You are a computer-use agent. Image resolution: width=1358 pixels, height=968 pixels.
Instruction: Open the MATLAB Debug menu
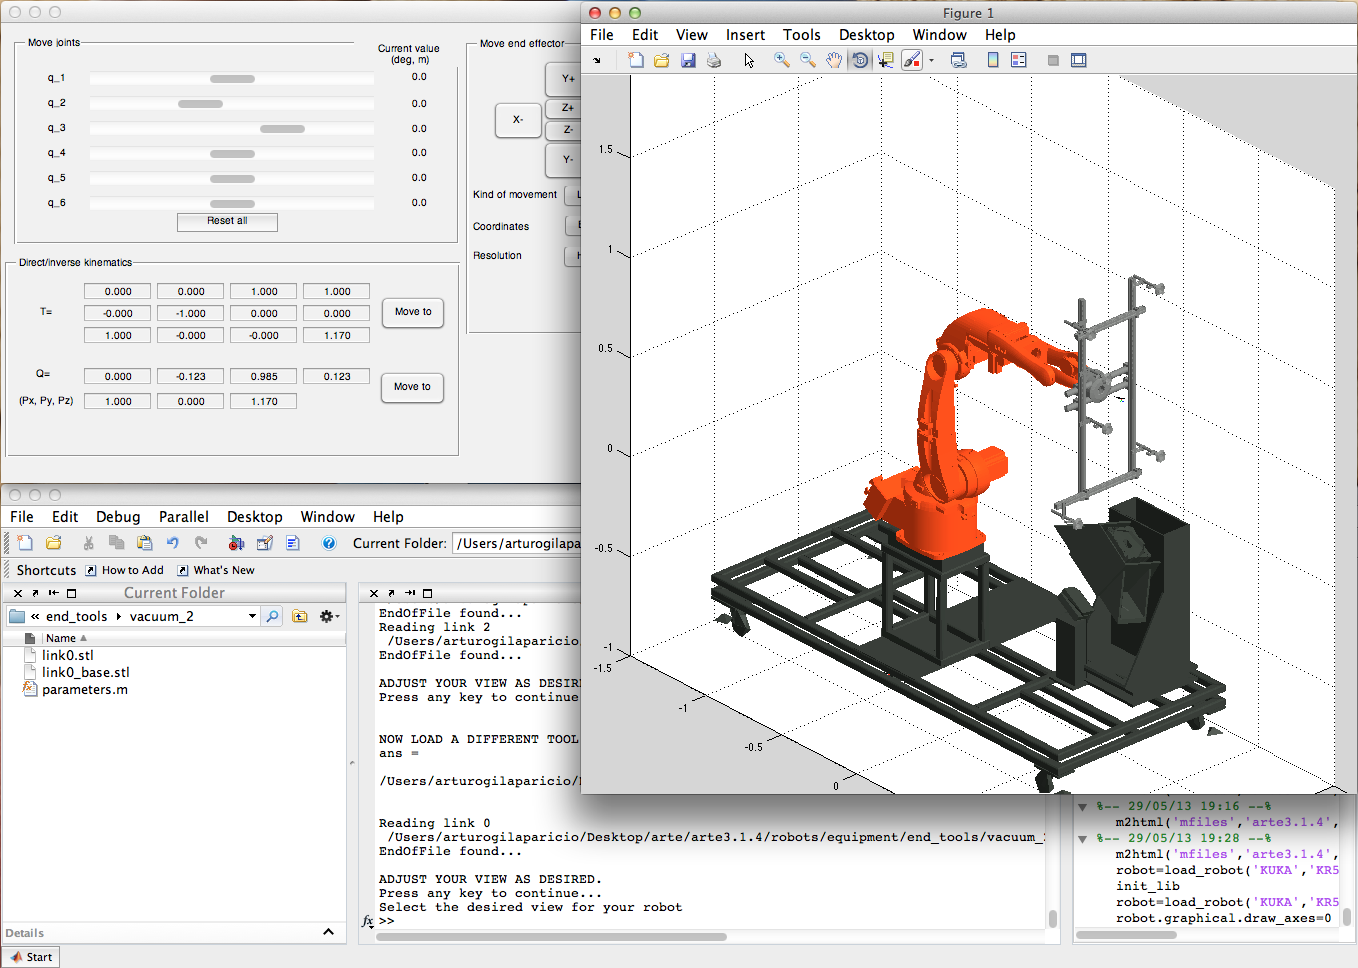point(118,517)
